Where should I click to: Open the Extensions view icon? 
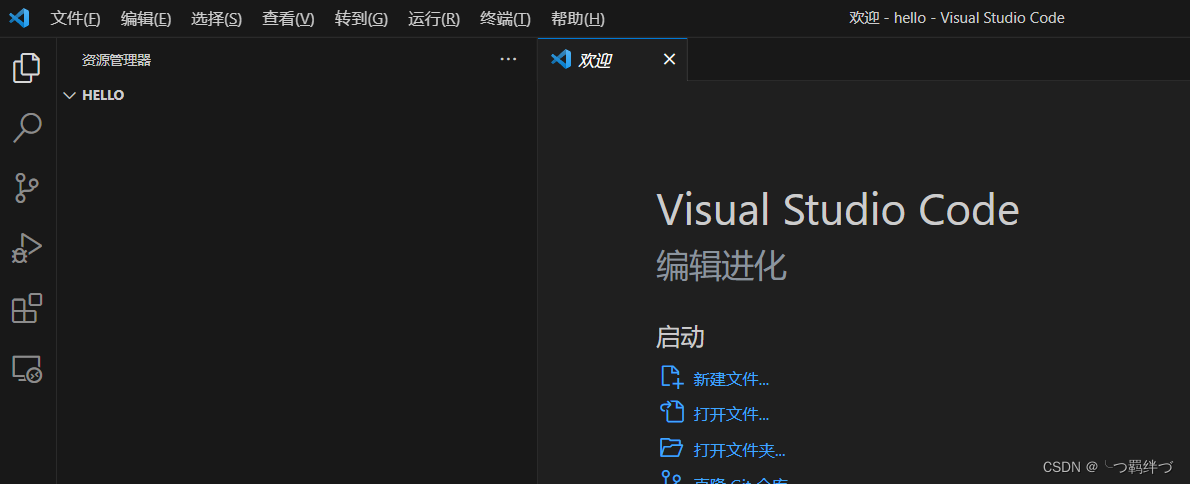27,308
